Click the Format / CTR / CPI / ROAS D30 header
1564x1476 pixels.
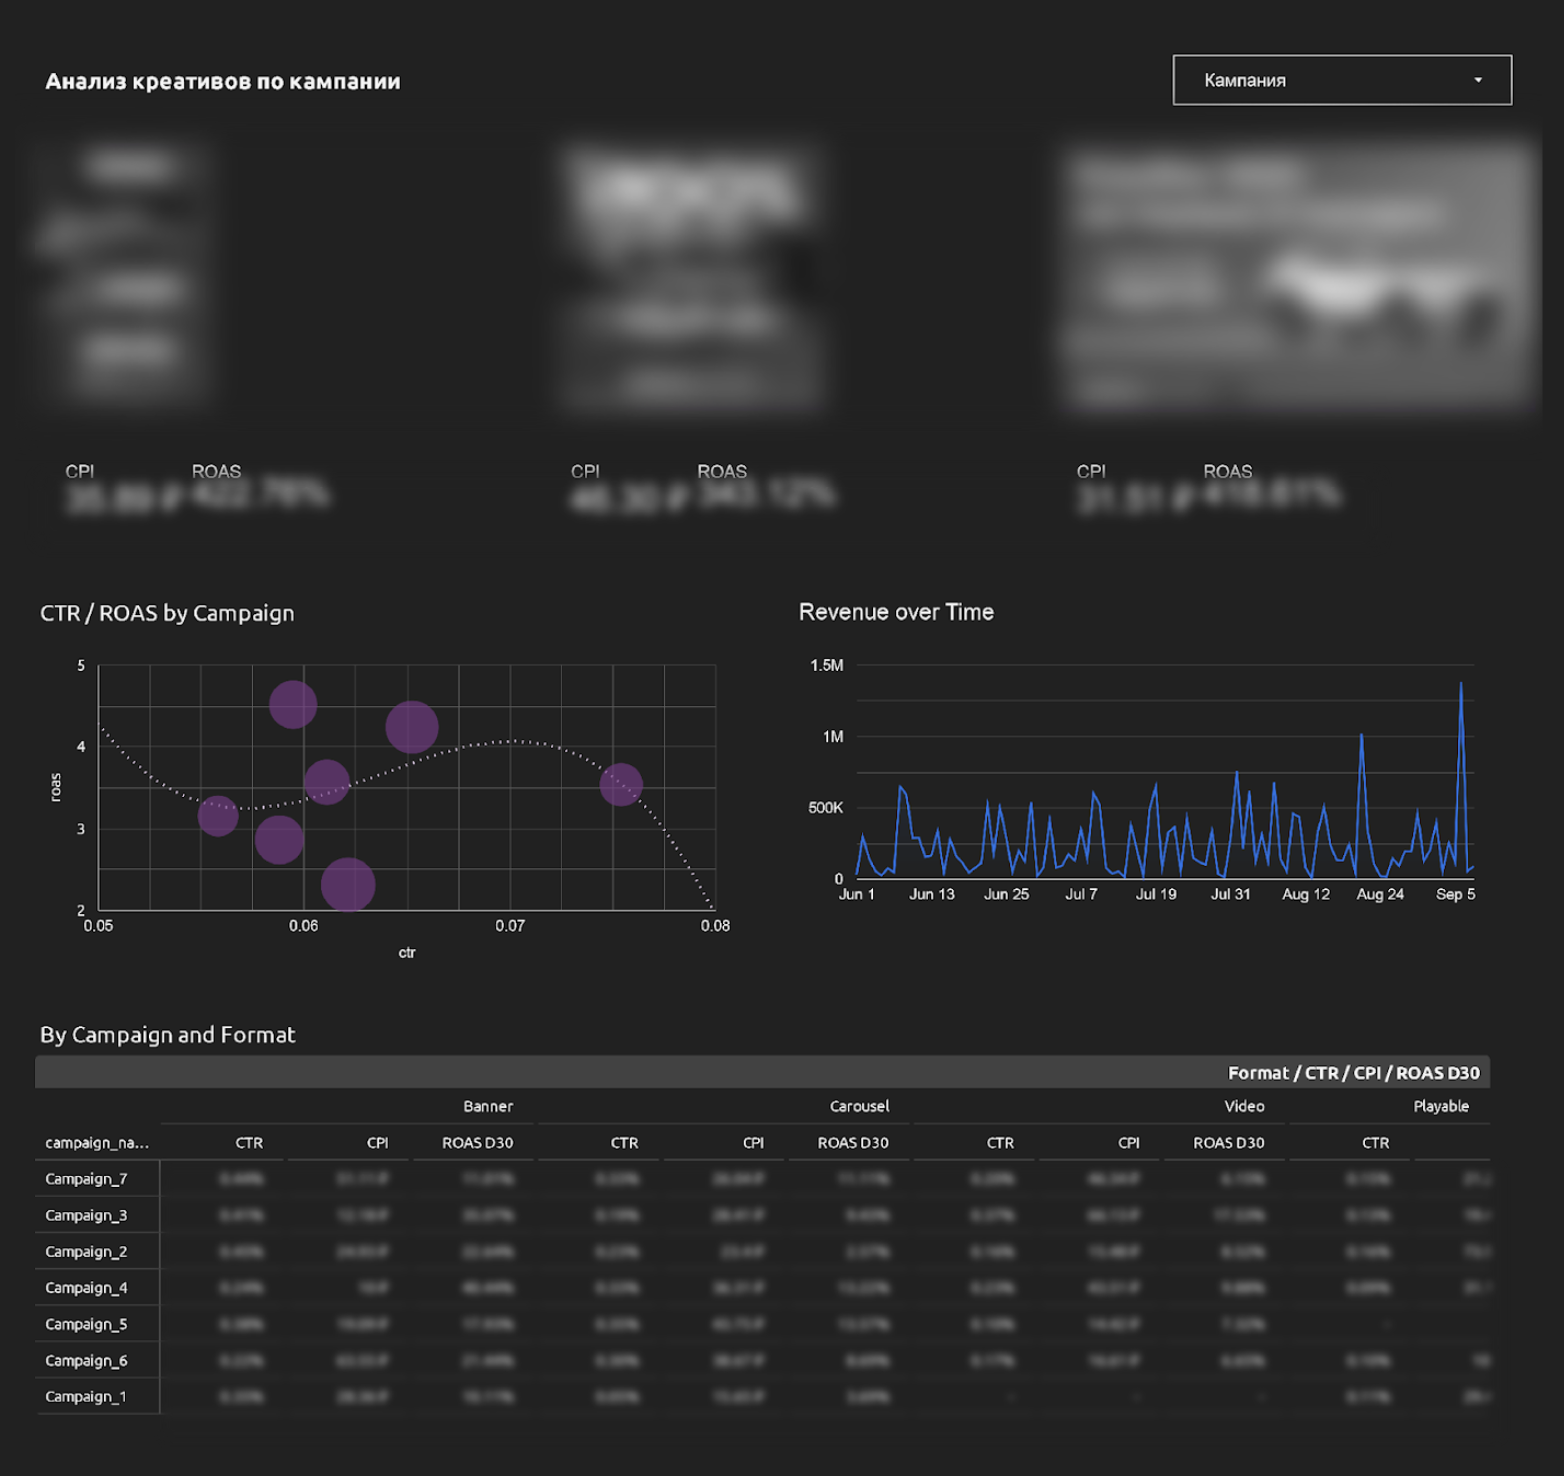[x=1353, y=1073]
